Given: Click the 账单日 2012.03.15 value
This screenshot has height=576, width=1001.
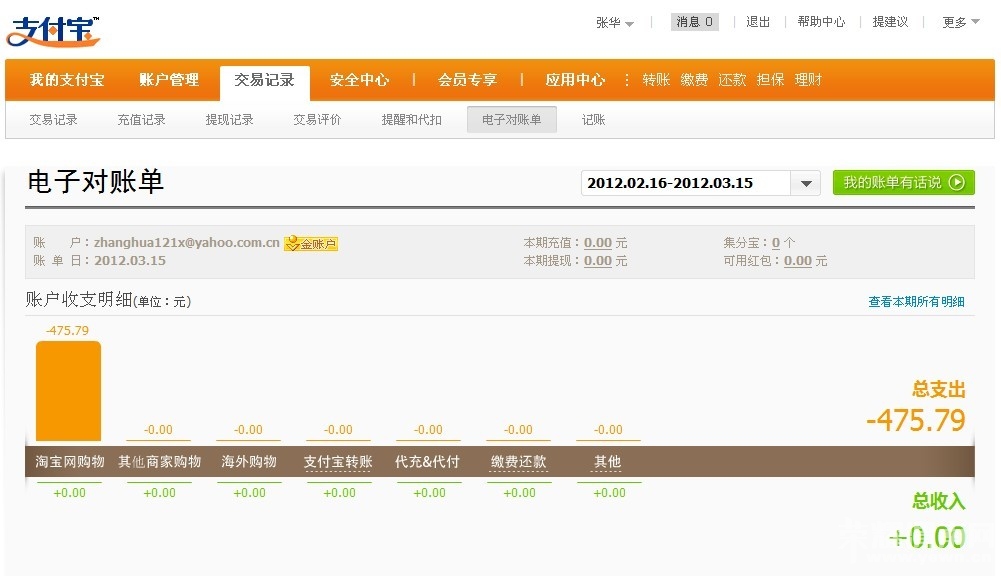Looking at the screenshot, I should [130, 261].
